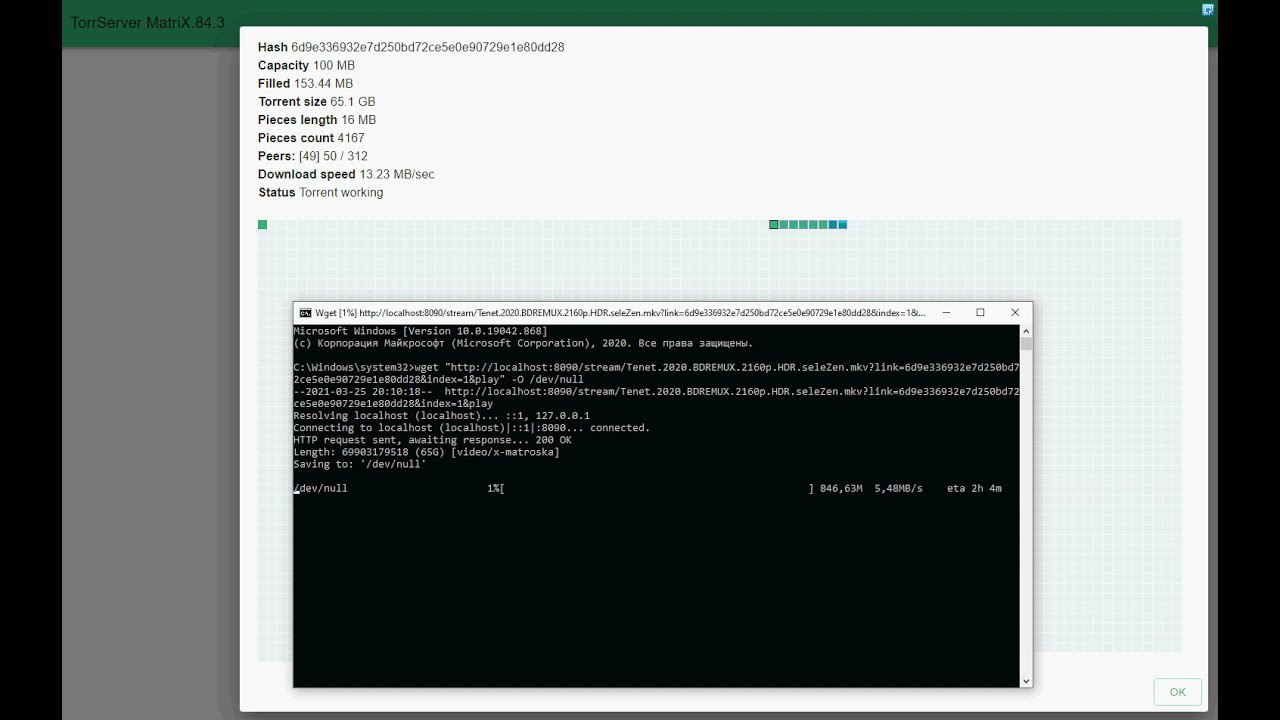Click the last teal-blue piece square in row
This screenshot has width=1280, height=720.
843,225
